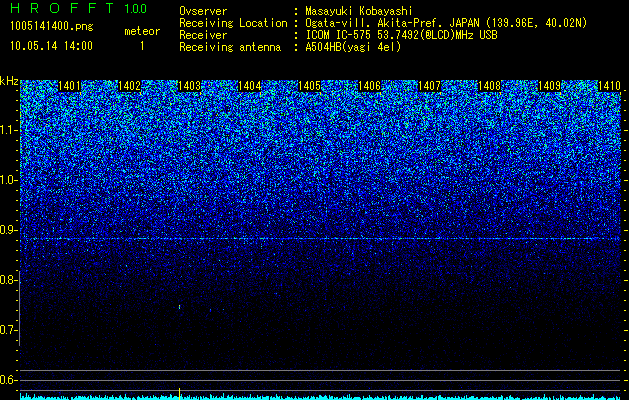629x400 pixels.
Task: Click the 1402 time marker
Action: click(x=130, y=86)
